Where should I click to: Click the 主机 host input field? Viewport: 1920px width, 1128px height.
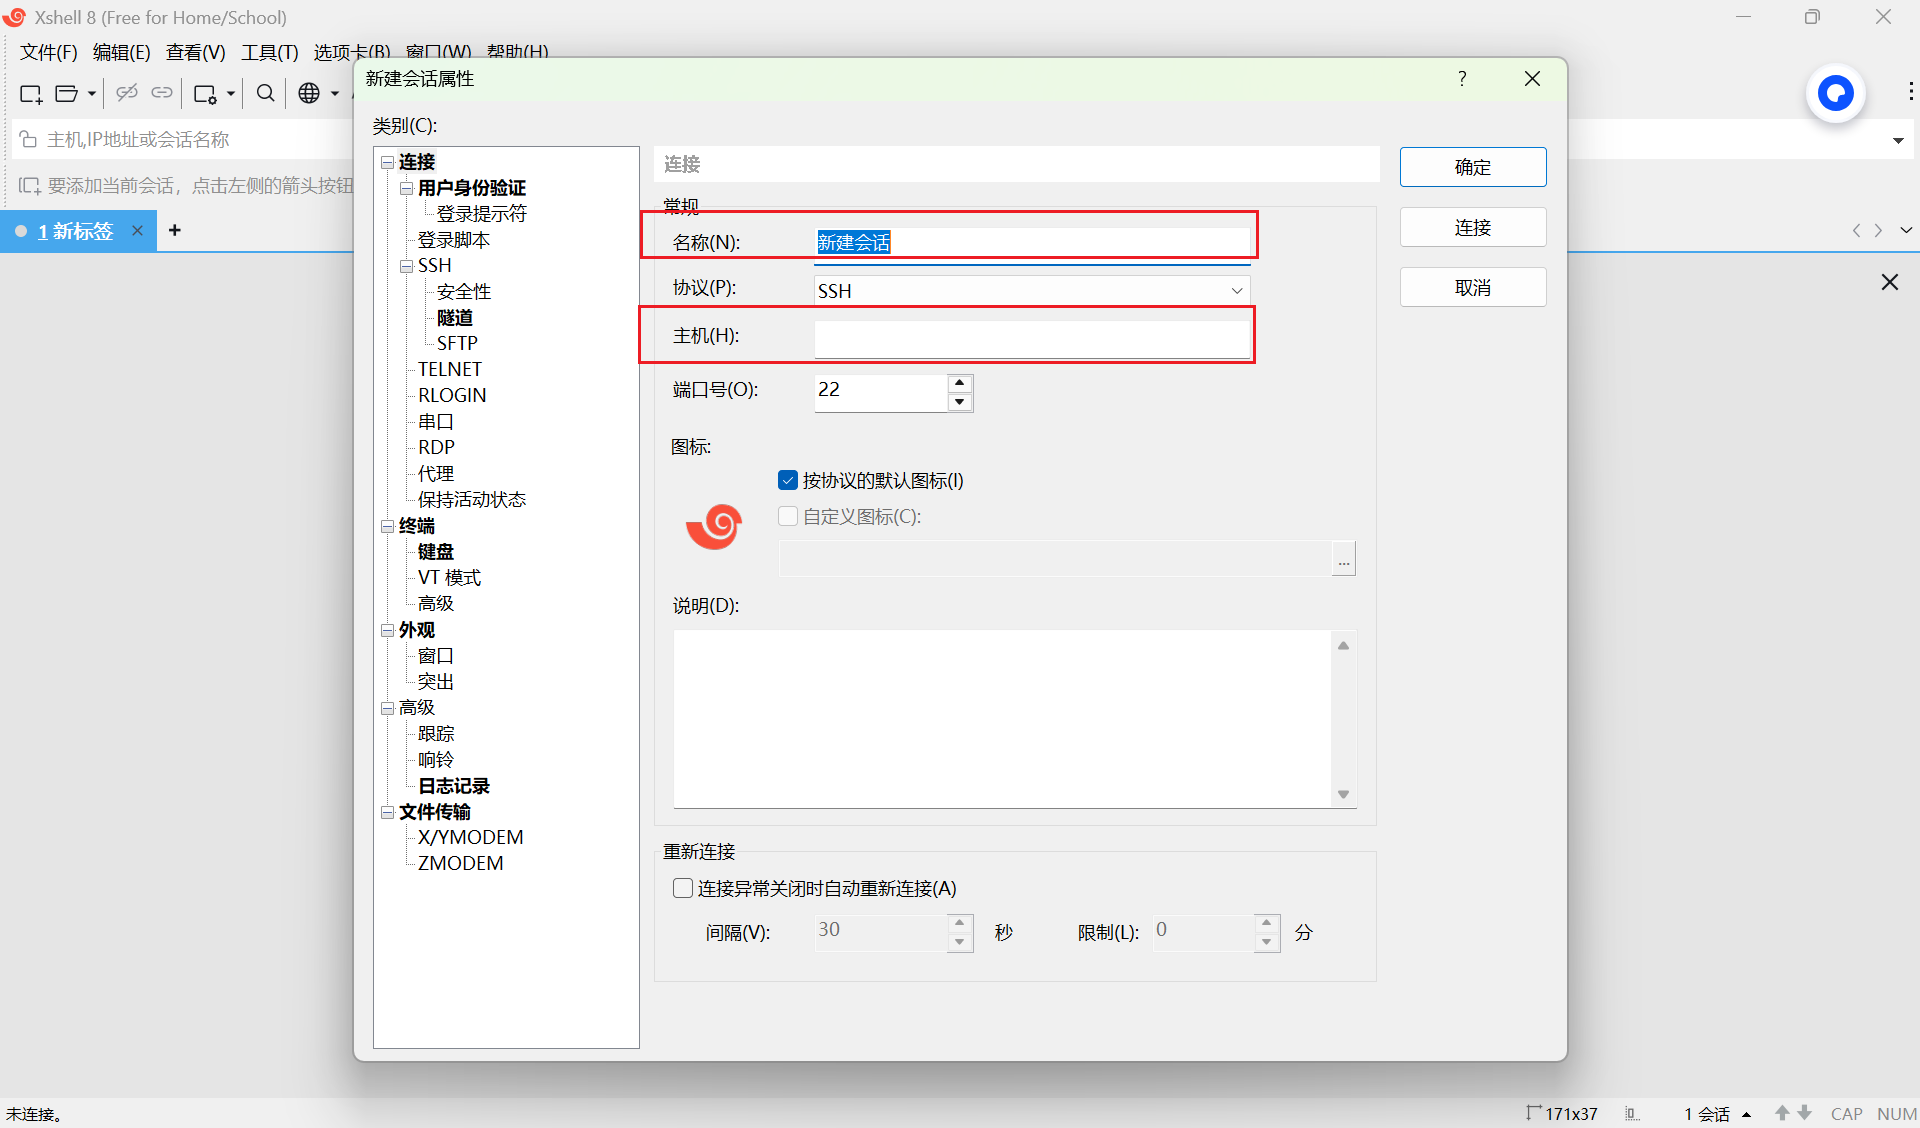pyautogui.click(x=1031, y=338)
